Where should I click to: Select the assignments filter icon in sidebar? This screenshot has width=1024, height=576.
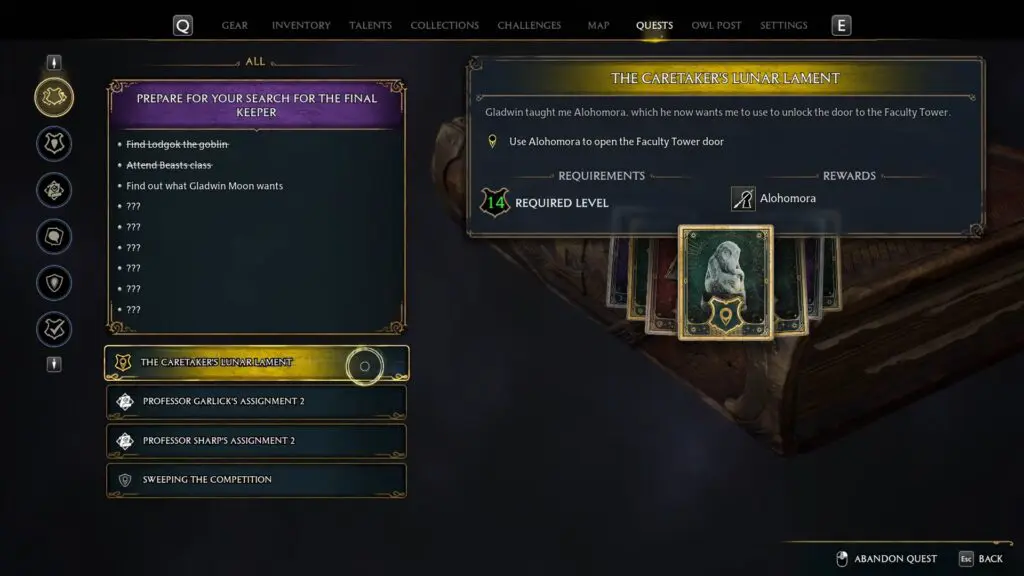[x=54, y=190]
